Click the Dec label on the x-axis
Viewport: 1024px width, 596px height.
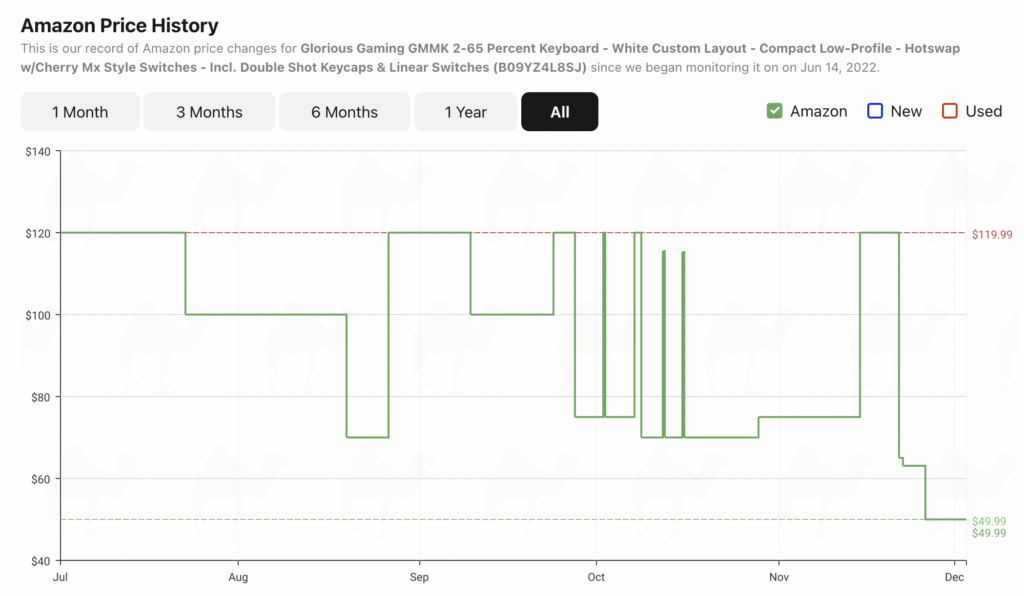pyautogui.click(x=955, y=578)
